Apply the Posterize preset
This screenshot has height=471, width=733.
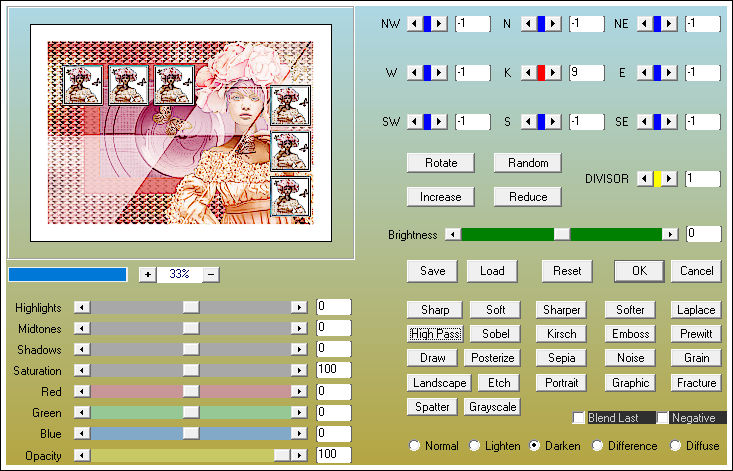[492, 358]
